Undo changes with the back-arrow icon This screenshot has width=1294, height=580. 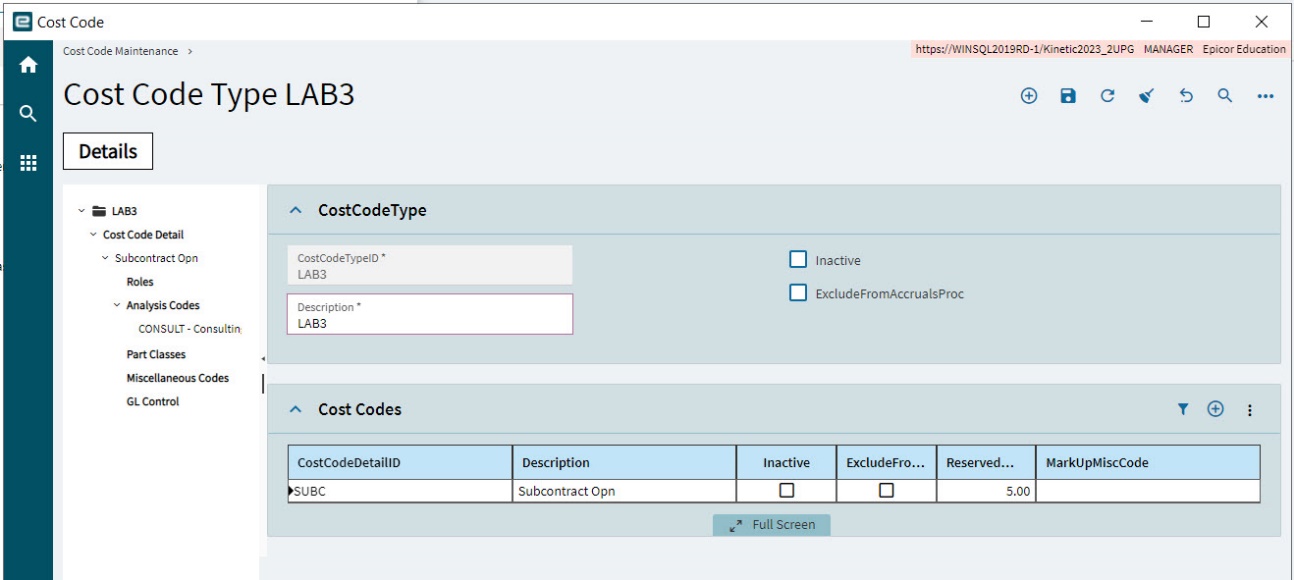tap(1186, 96)
